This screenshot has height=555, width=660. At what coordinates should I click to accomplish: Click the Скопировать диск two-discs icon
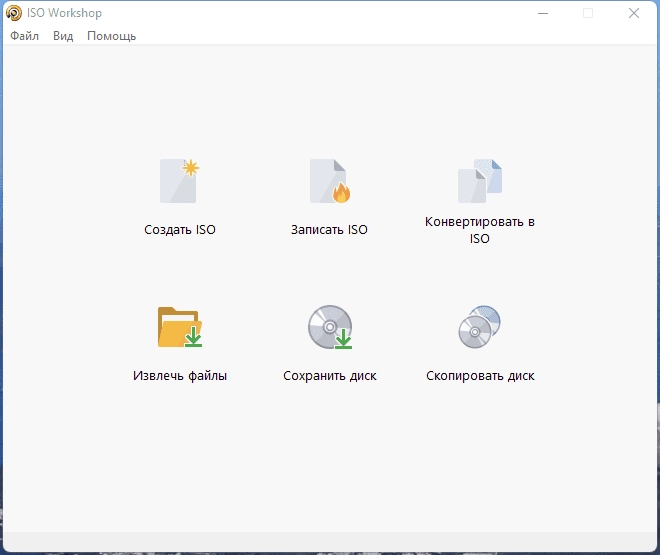point(480,327)
